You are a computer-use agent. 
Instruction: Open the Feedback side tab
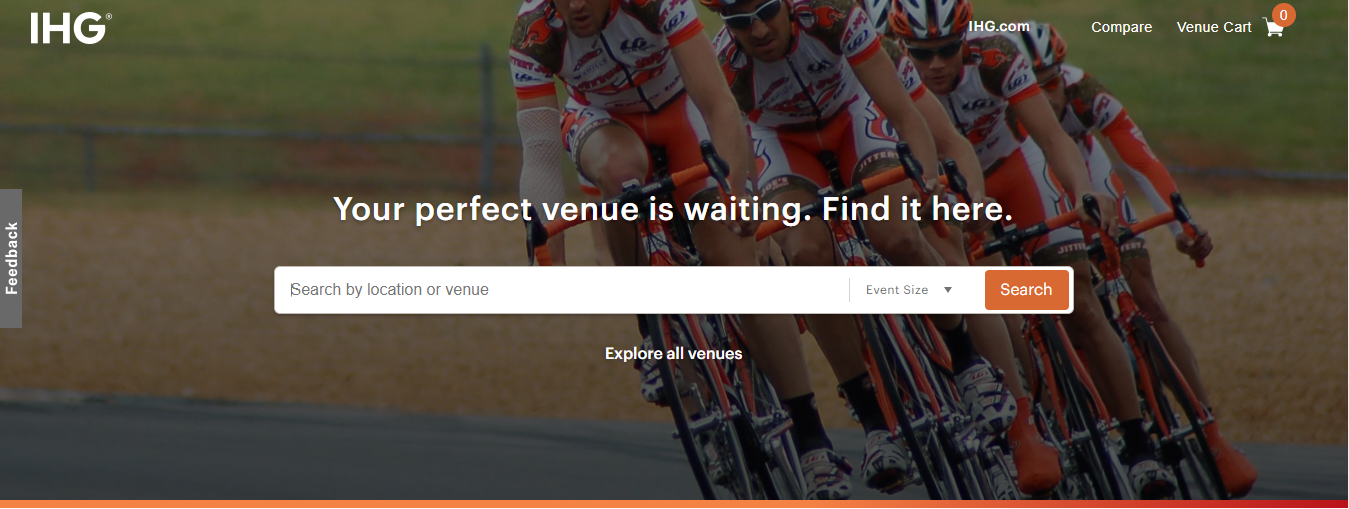(11, 258)
